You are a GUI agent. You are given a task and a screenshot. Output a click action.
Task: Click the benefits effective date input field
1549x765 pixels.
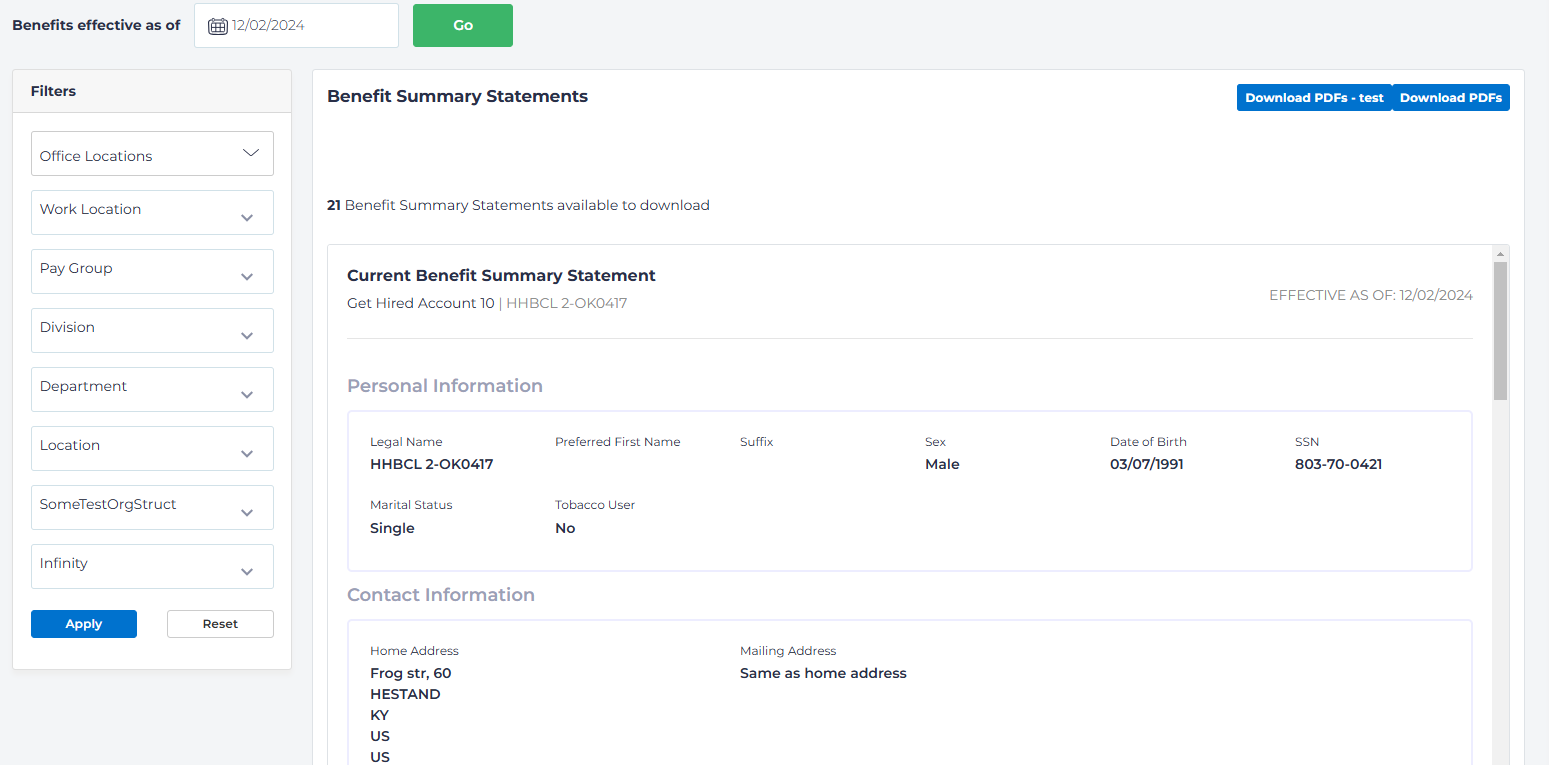[300, 25]
